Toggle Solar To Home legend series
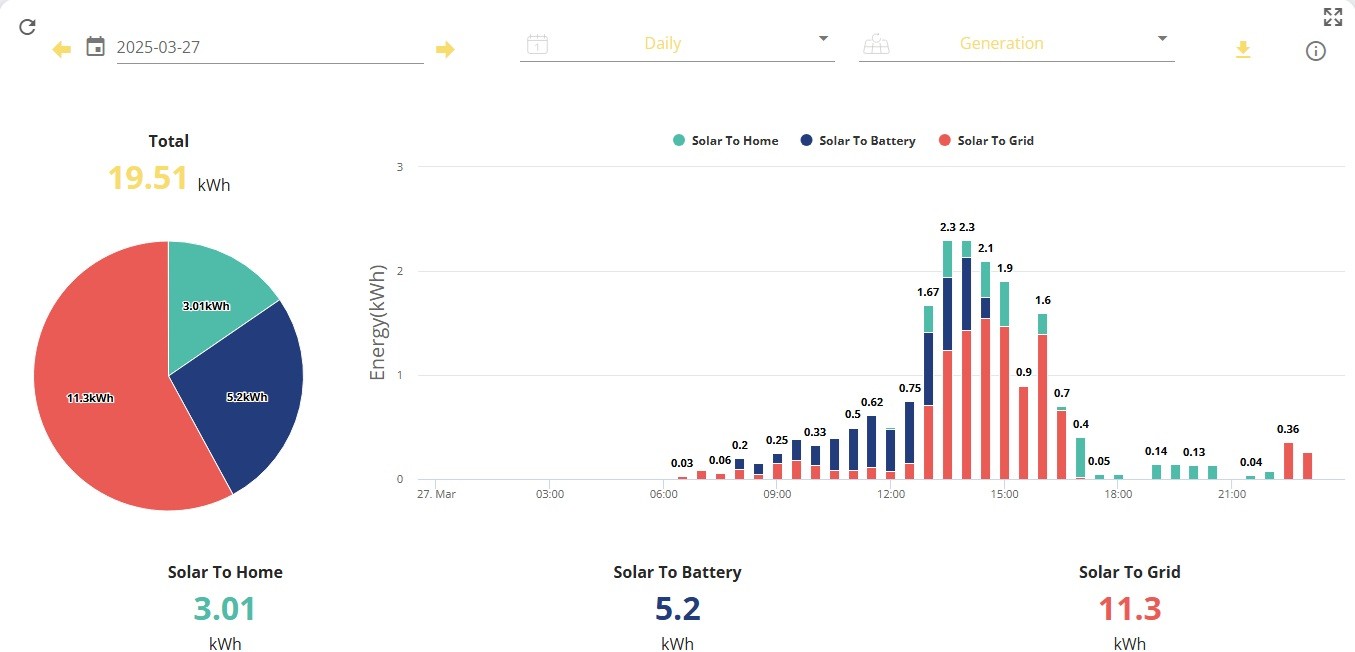 pos(726,141)
